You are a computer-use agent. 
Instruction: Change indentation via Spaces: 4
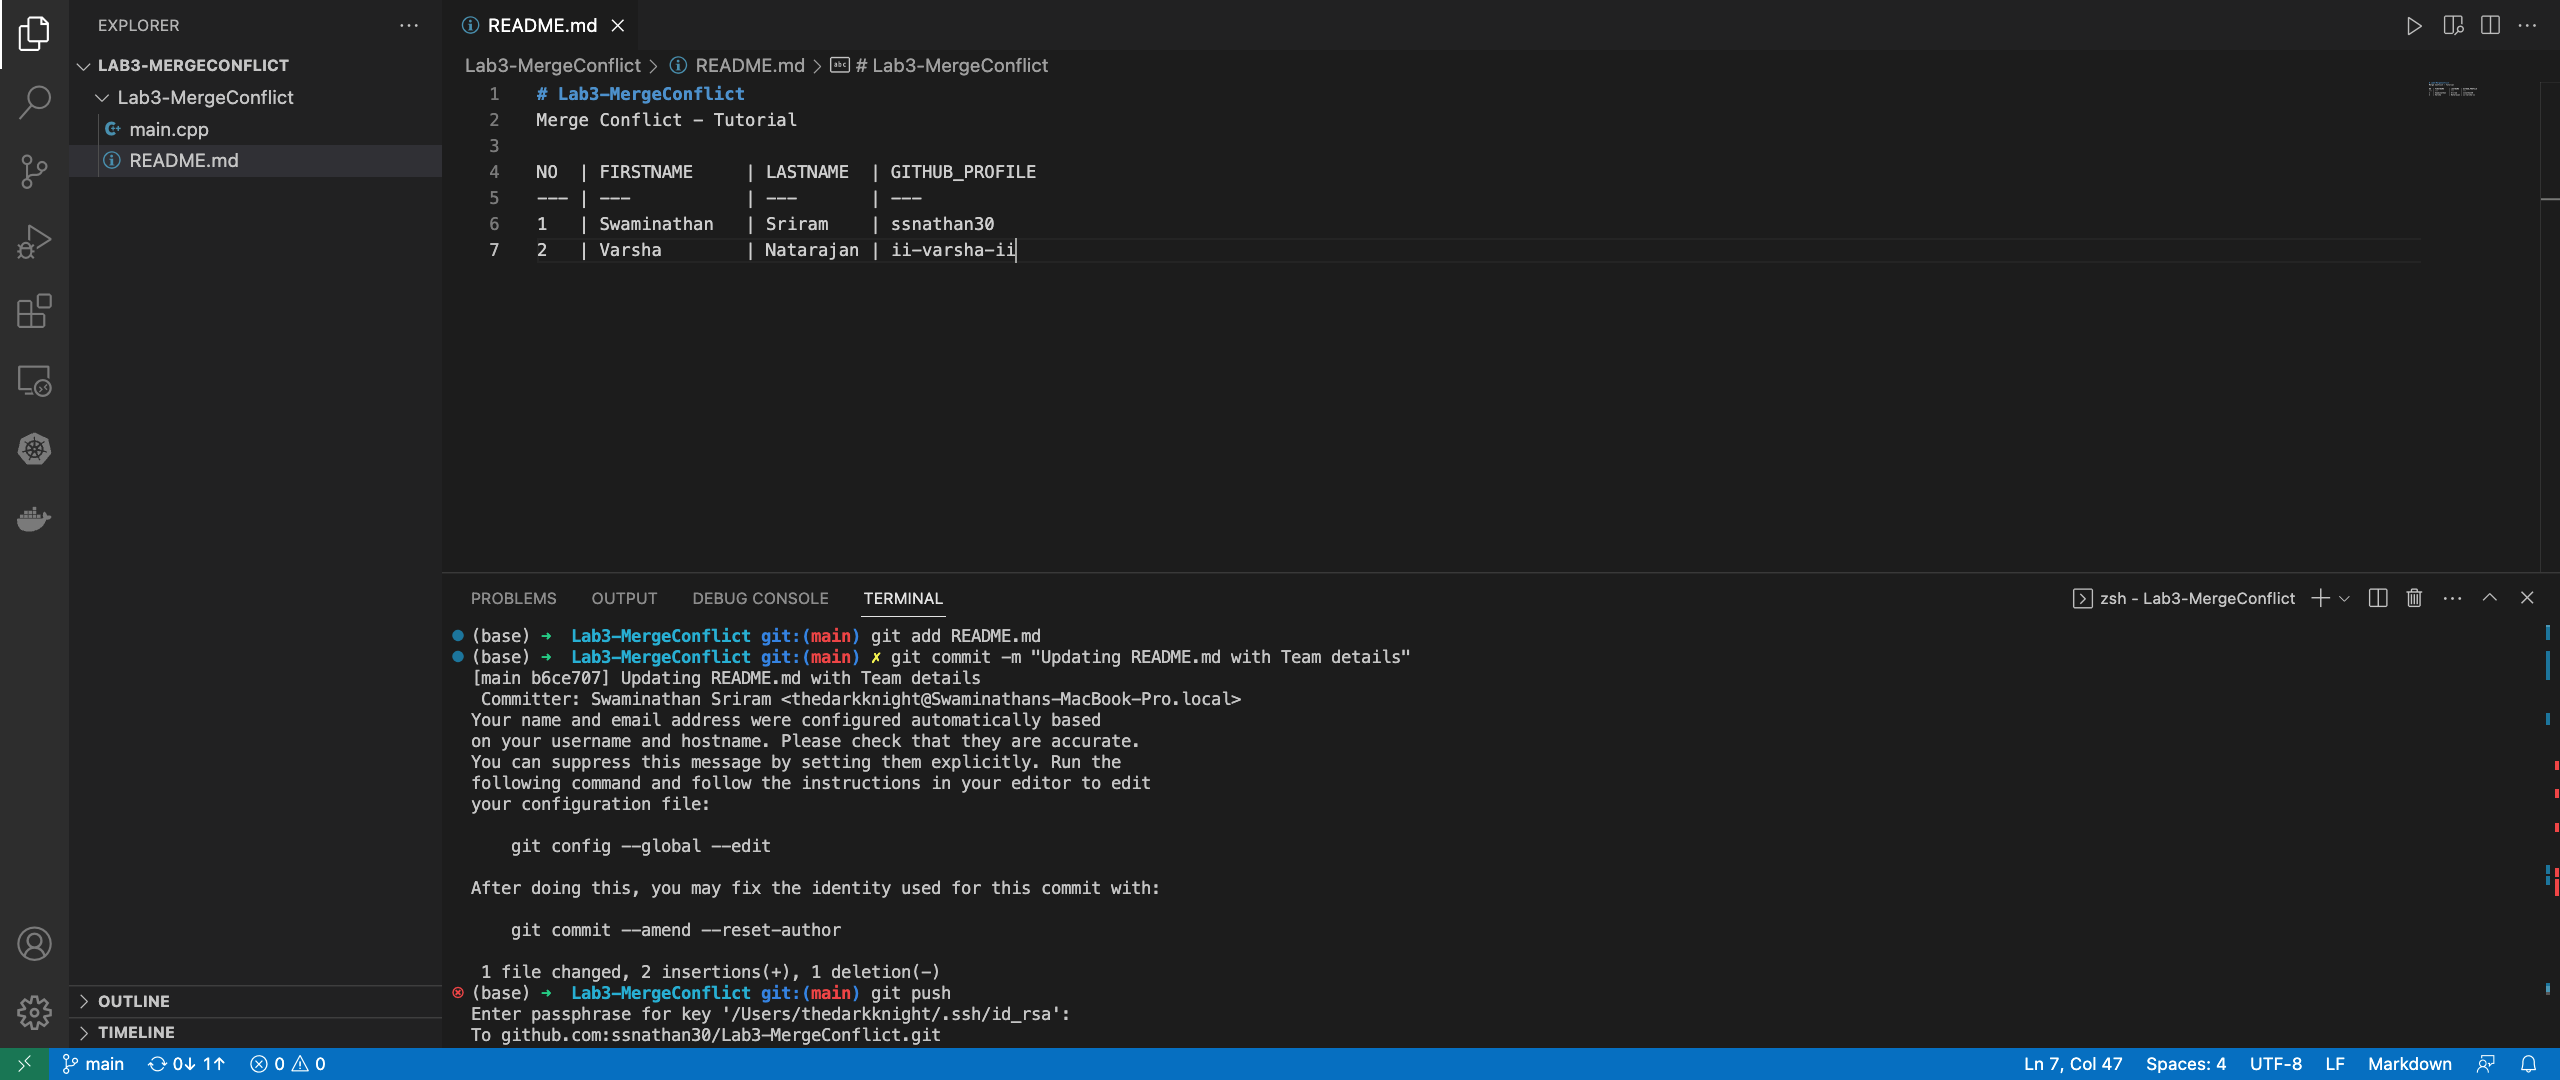[x=2186, y=1064]
